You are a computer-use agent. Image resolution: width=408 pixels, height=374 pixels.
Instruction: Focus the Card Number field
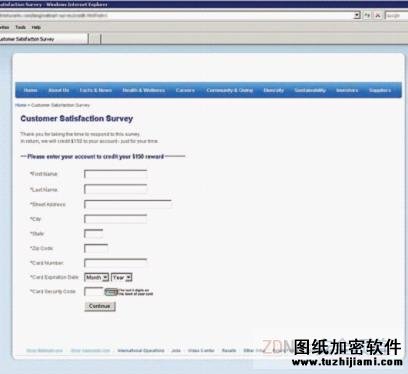coord(115,263)
